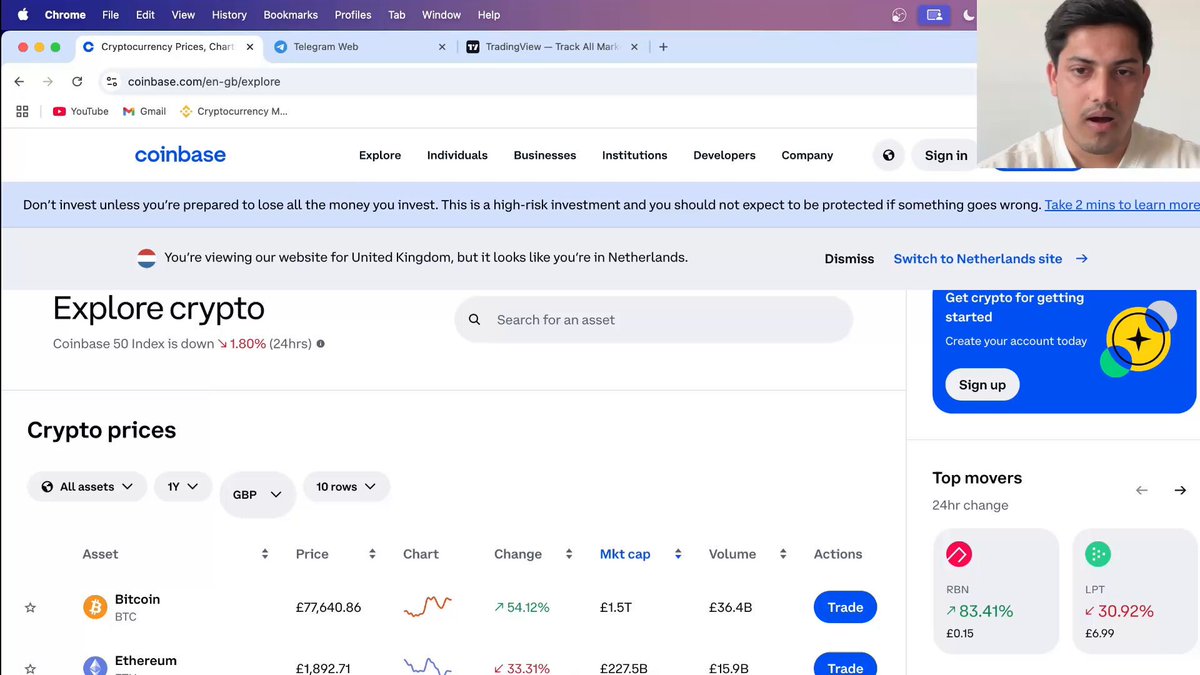The image size is (1200, 675).
Task: Open the globe language selector
Action: [x=888, y=155]
